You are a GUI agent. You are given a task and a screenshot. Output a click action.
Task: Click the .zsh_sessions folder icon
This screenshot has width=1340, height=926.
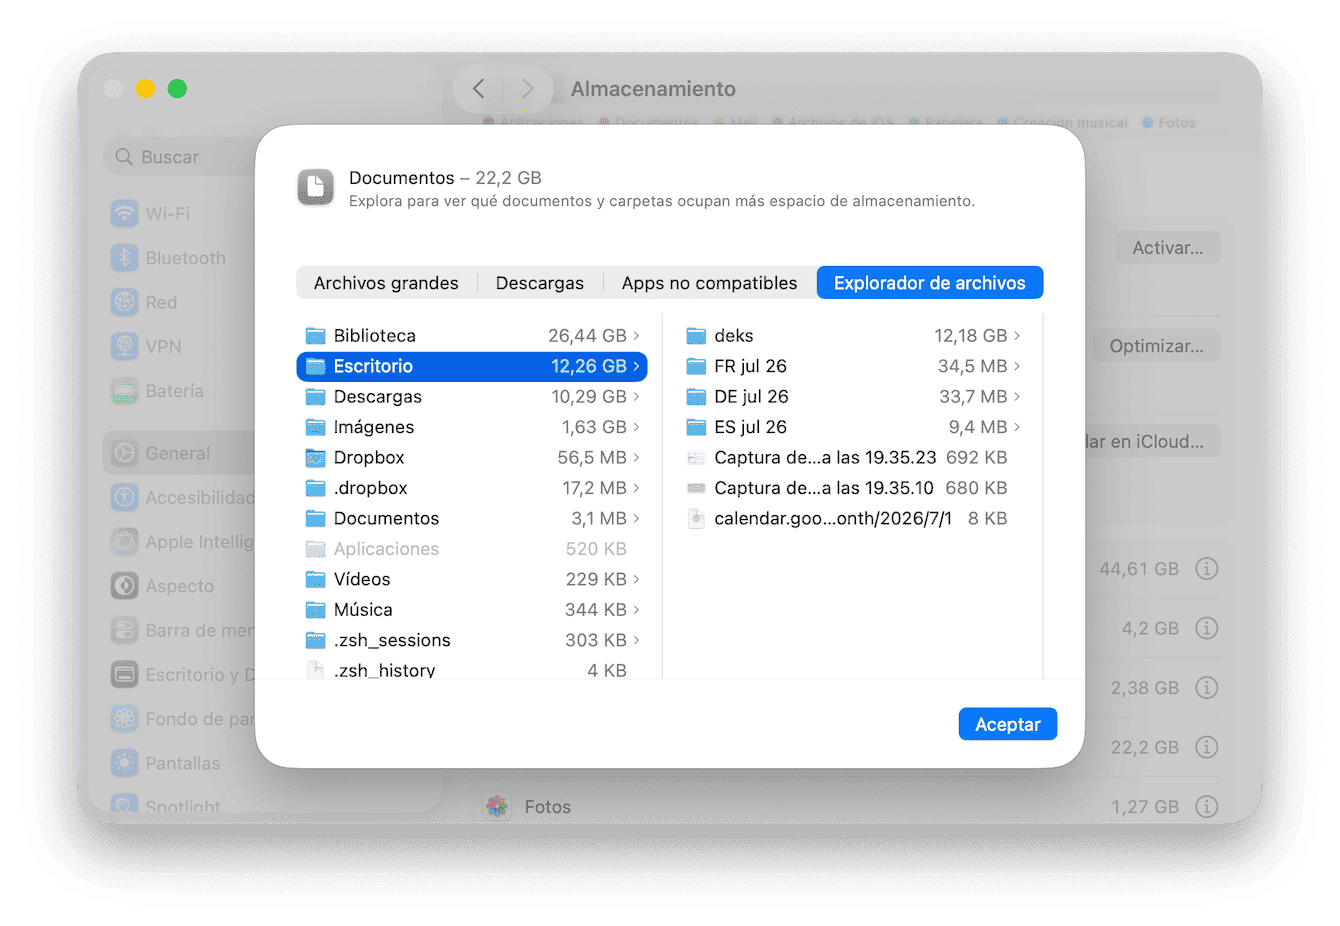[x=316, y=641]
